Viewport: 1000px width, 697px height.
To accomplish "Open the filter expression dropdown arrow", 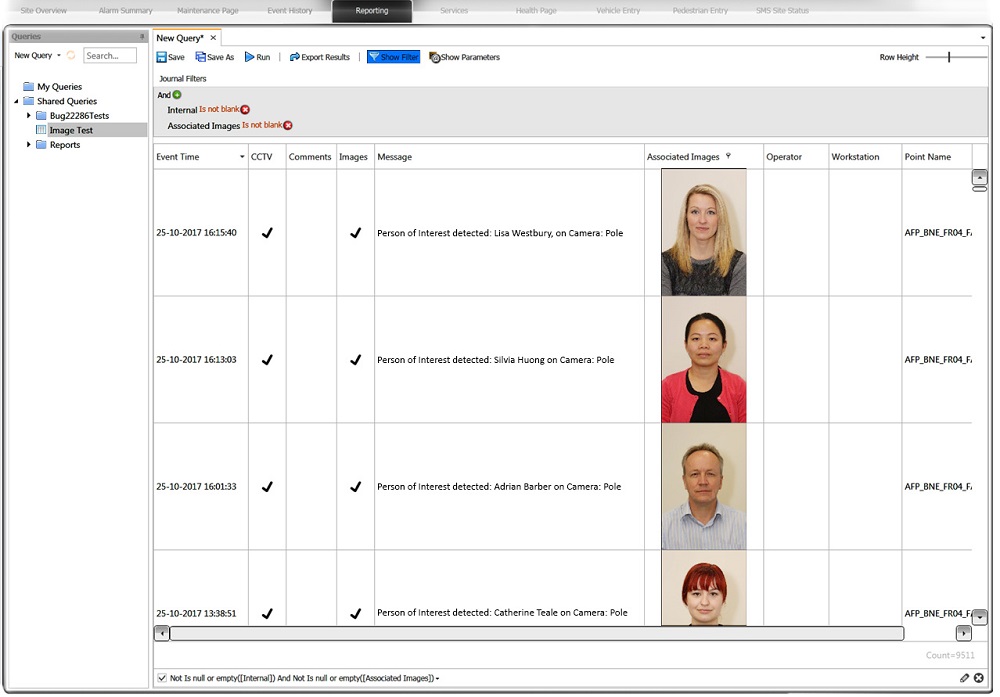I will coord(438,679).
